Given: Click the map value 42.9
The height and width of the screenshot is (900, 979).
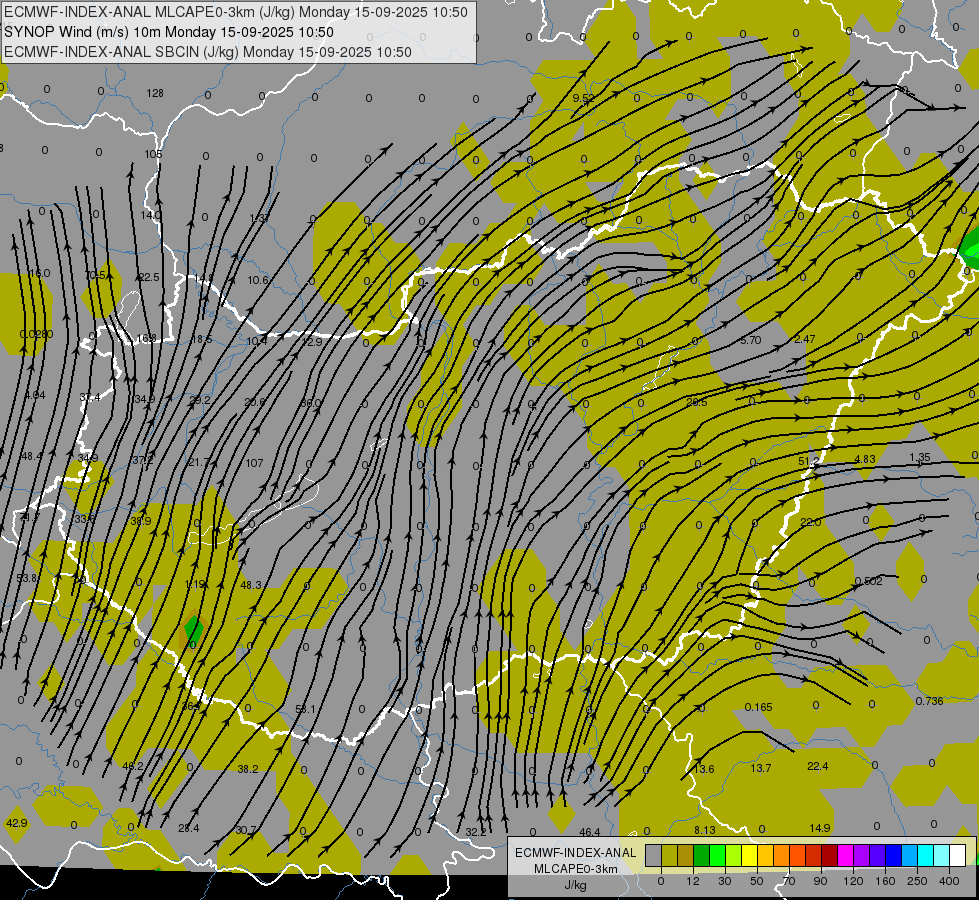Looking at the screenshot, I should coord(16,823).
